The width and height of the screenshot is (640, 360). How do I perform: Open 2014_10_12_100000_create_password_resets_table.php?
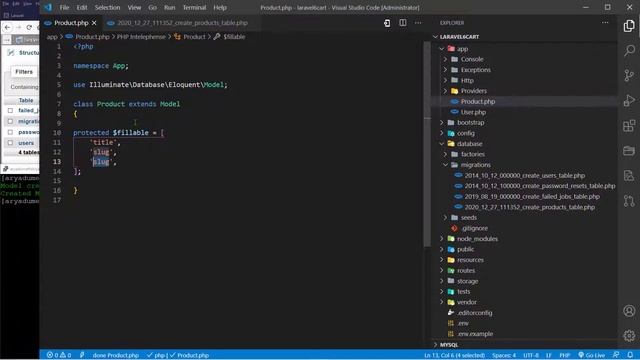click(540, 186)
